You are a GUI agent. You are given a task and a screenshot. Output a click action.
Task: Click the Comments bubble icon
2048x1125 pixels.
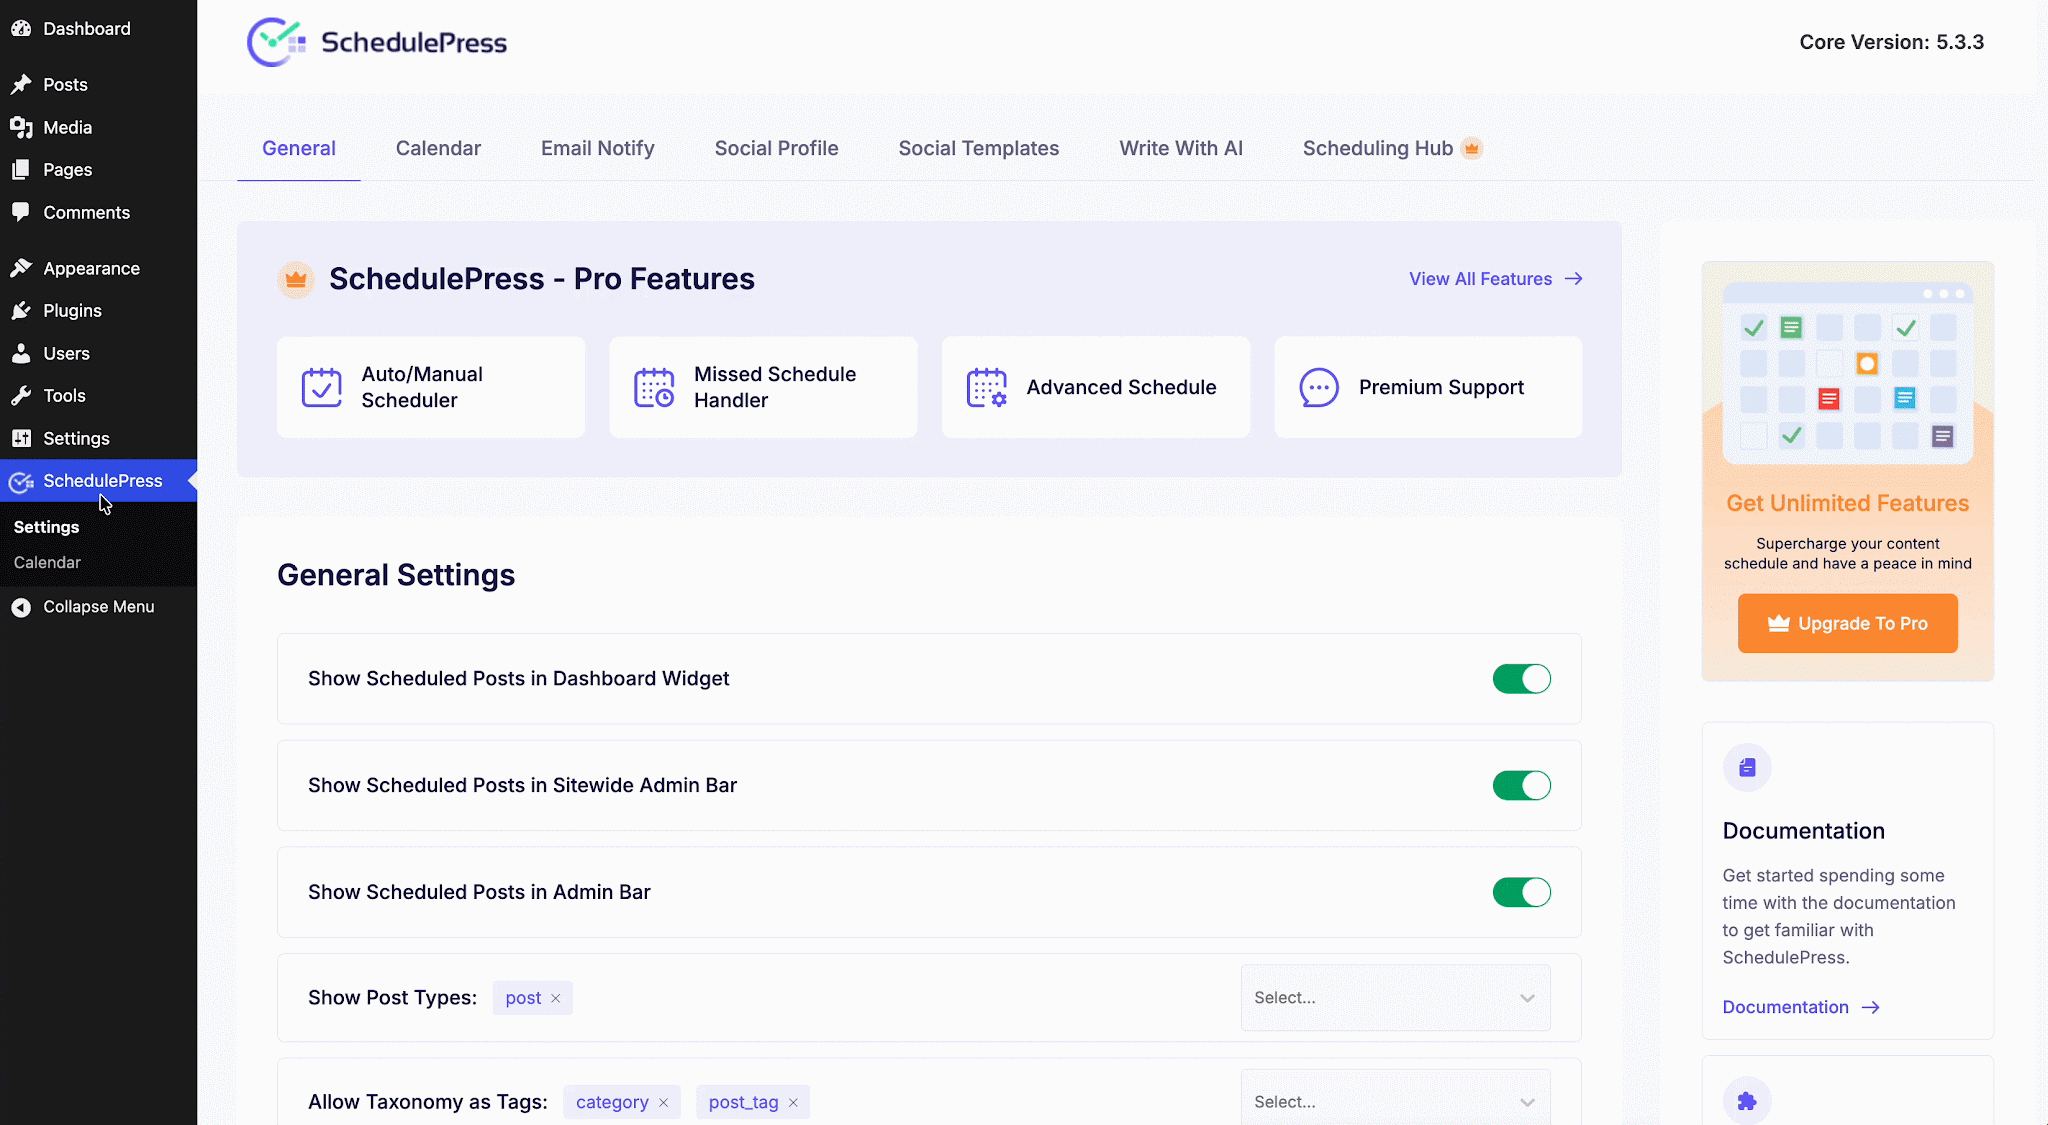21,212
